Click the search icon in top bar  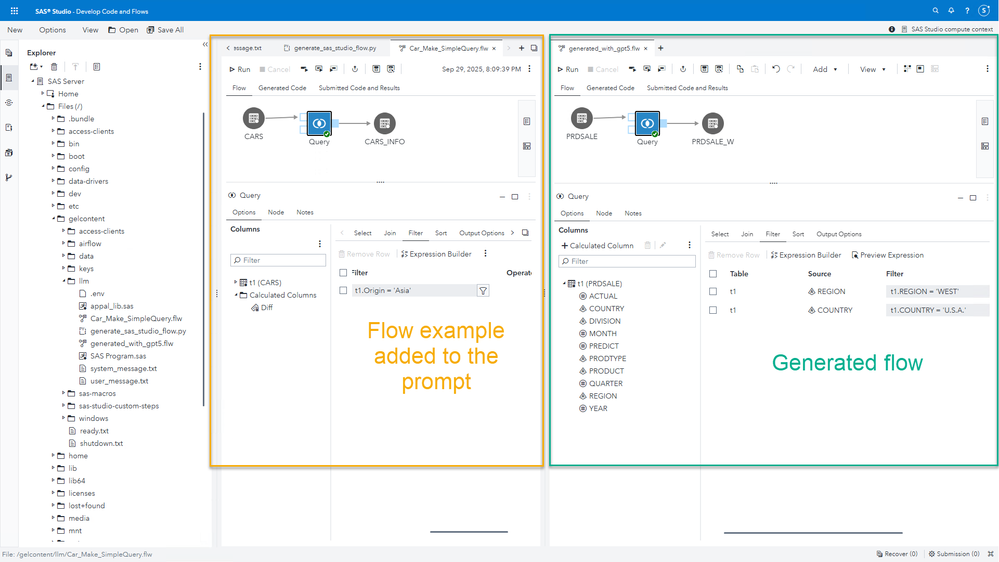(935, 11)
